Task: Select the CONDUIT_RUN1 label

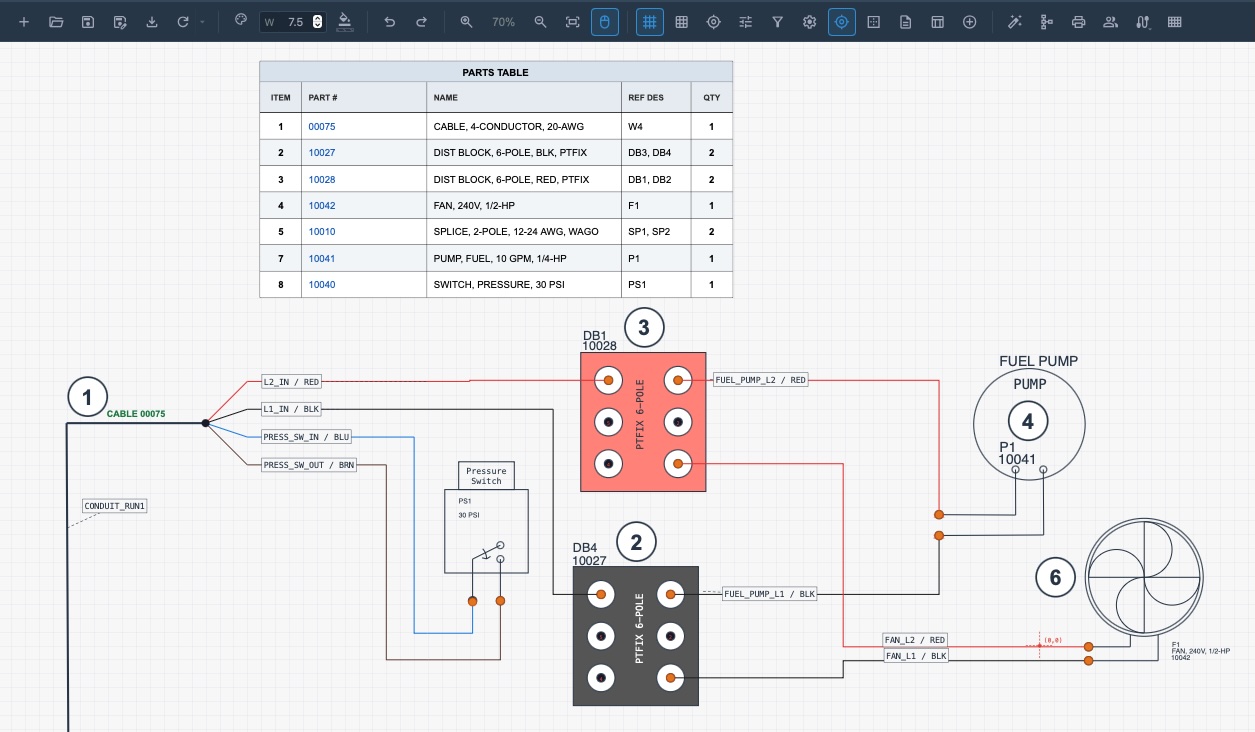Action: coord(115,506)
